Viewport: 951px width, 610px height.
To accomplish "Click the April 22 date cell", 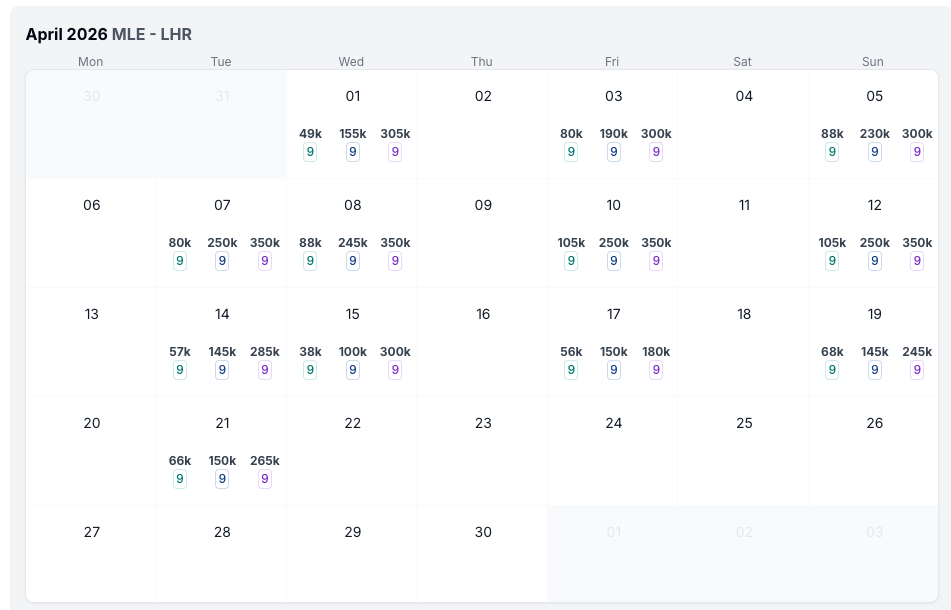I will [352, 450].
